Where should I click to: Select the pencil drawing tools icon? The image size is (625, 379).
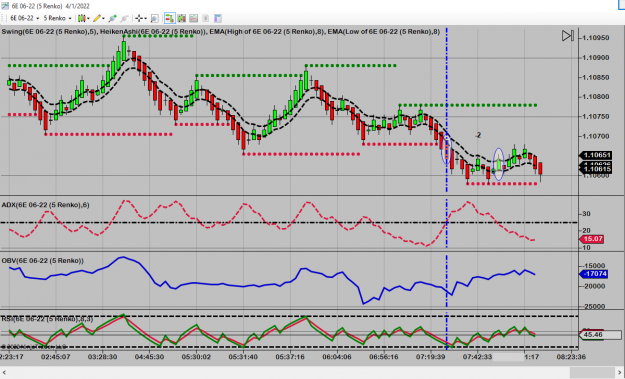coord(97,18)
